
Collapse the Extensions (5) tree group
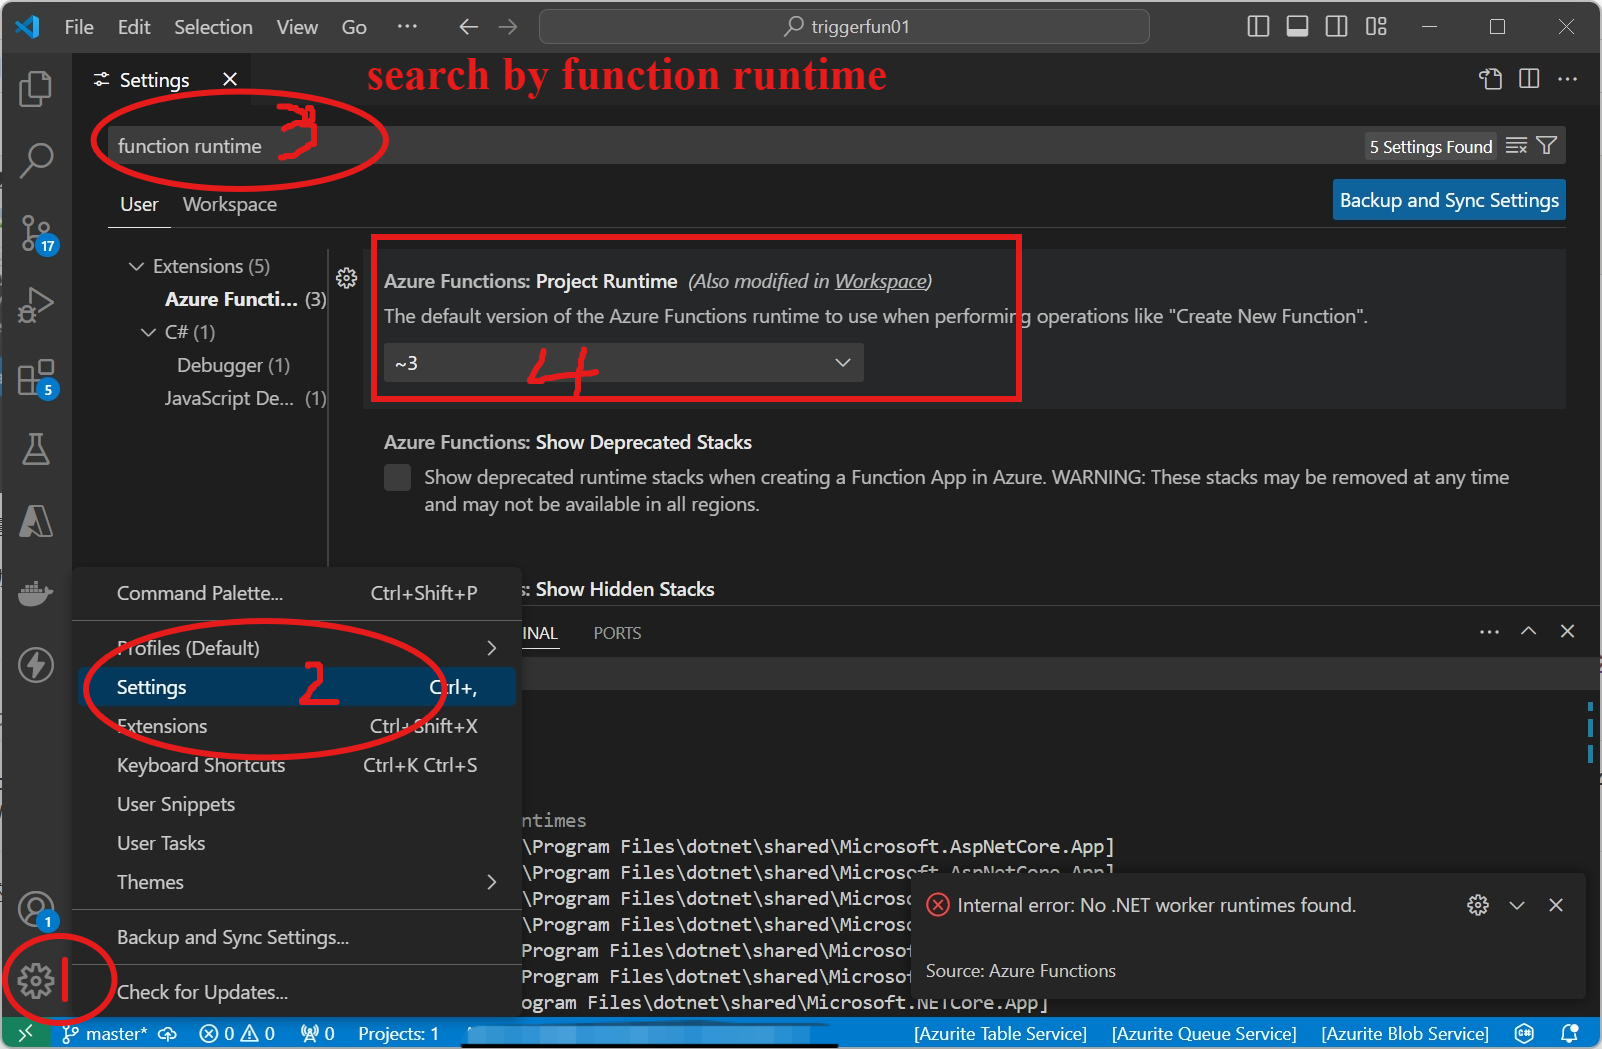point(137,266)
